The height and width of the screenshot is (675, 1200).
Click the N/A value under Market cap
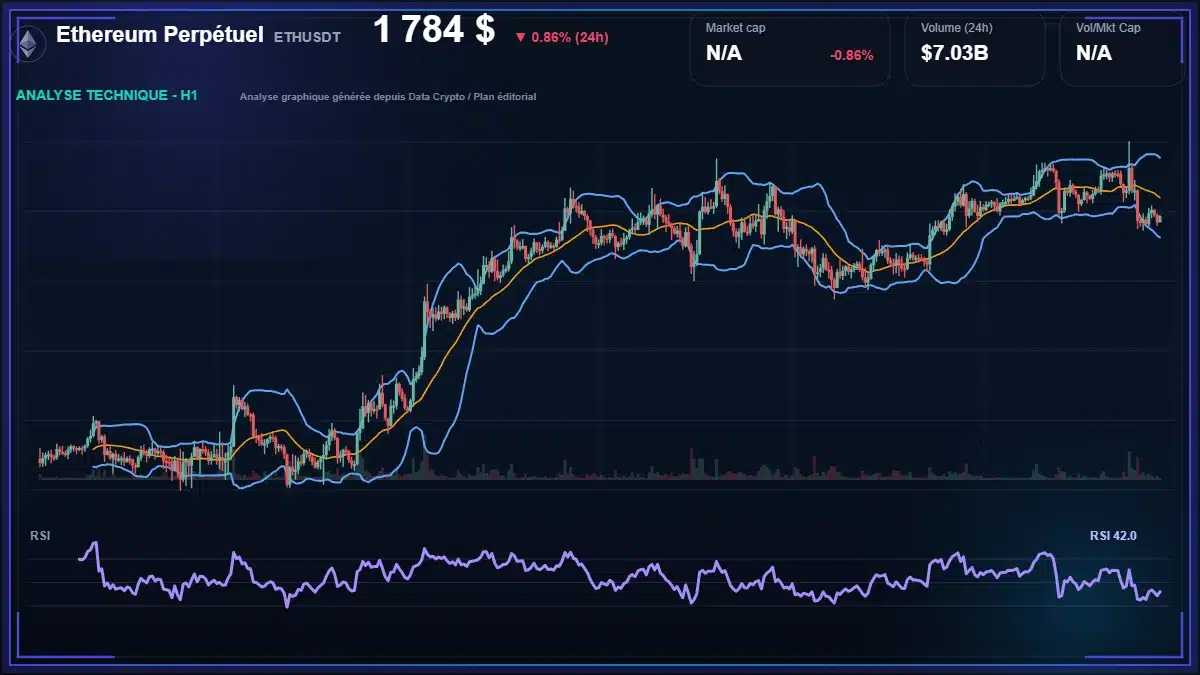point(724,53)
